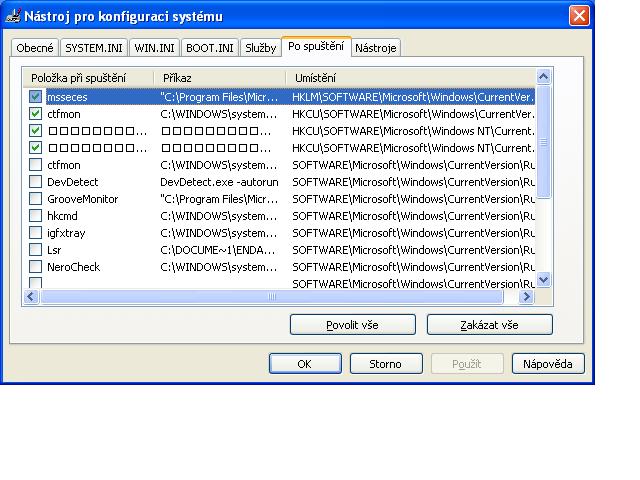This screenshot has height=480, width=640.
Task: Switch to the WIN.INI tab
Action: click(x=154, y=48)
